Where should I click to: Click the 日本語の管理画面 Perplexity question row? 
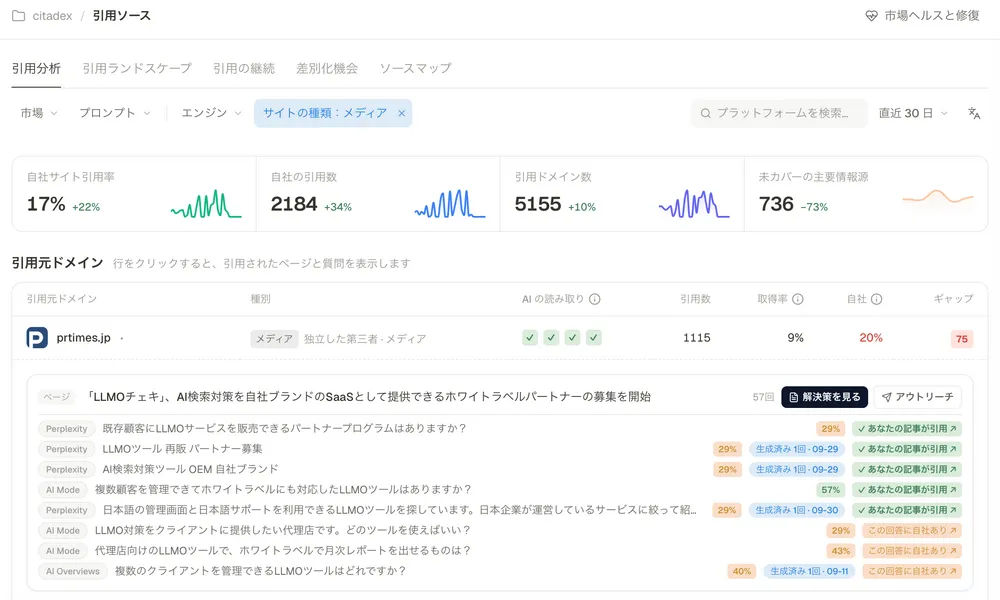(499, 511)
